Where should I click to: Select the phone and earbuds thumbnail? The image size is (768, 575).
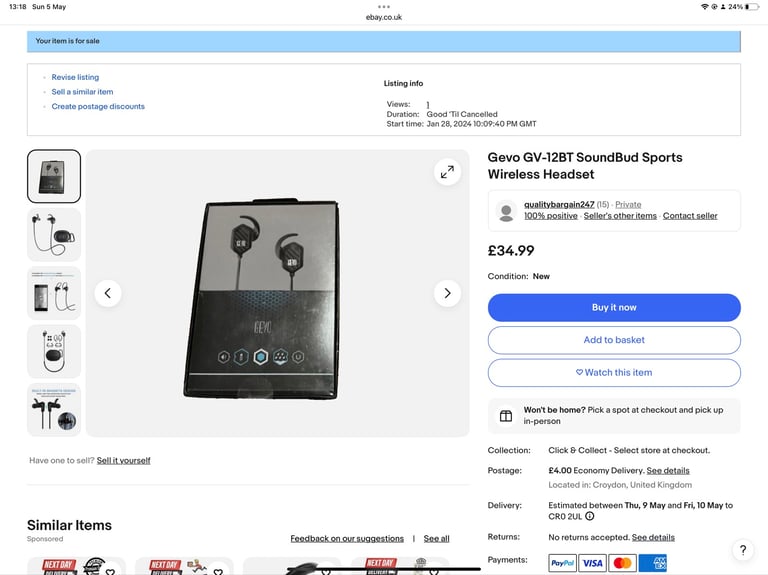coord(54,293)
